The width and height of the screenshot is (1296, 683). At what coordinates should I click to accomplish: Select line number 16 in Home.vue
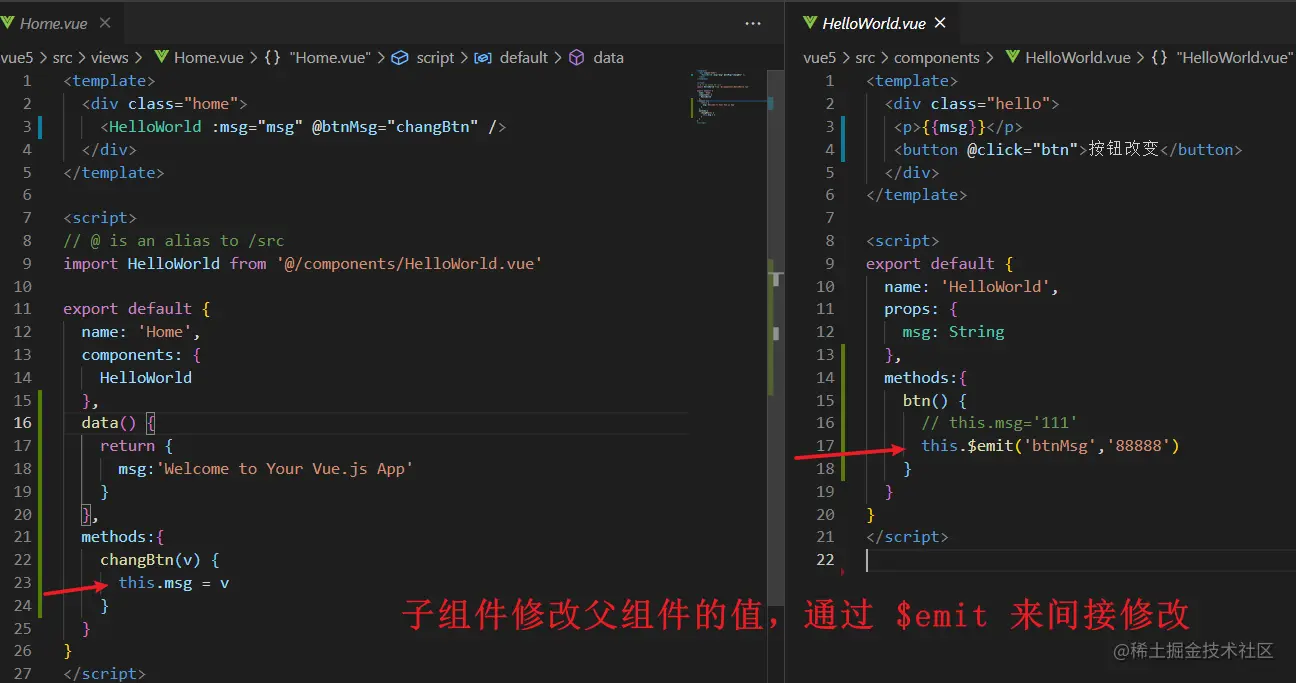(x=23, y=423)
